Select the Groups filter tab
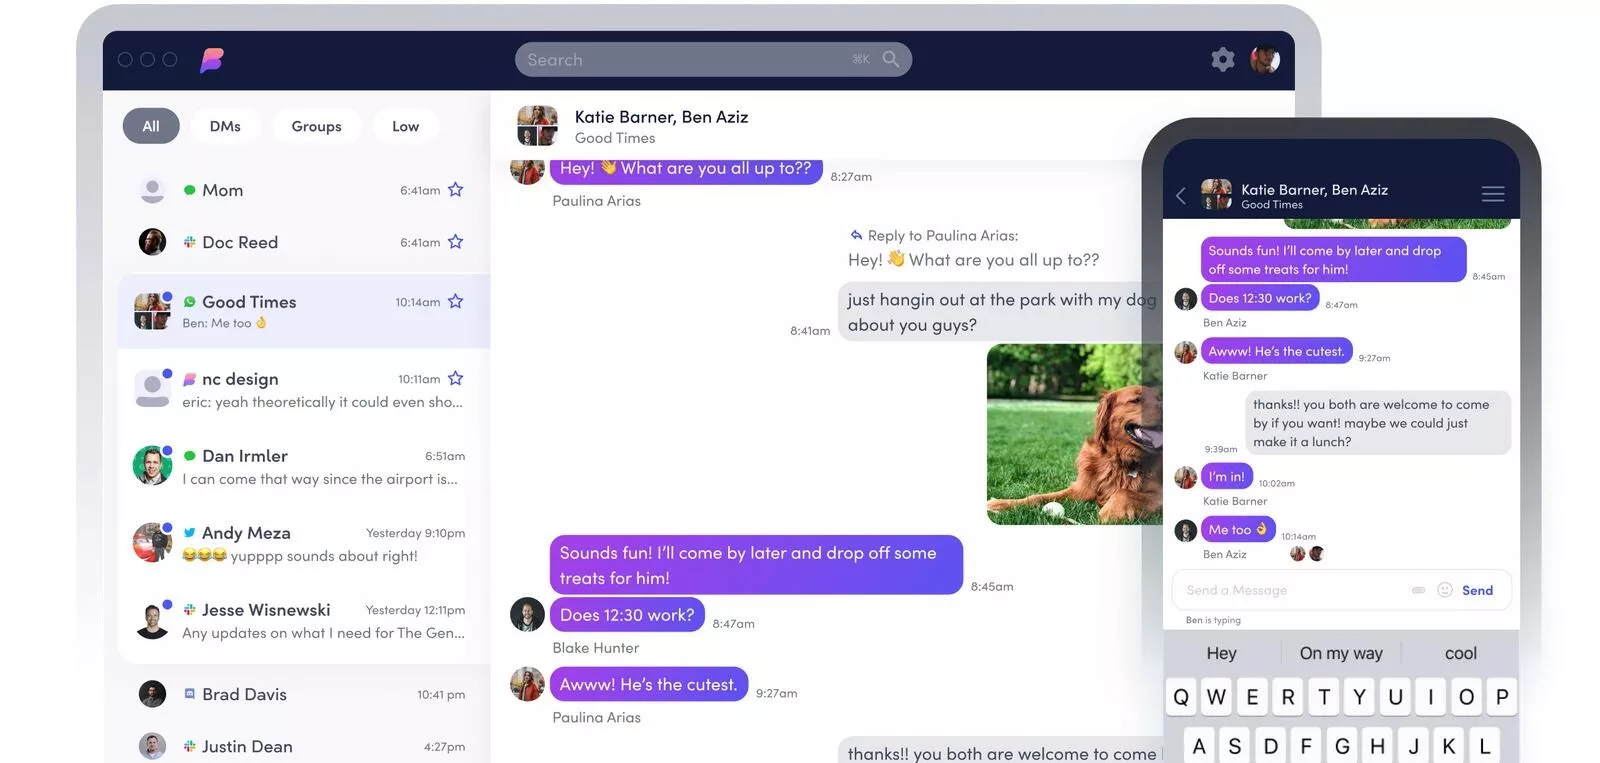This screenshot has height=763, width=1600. (316, 126)
